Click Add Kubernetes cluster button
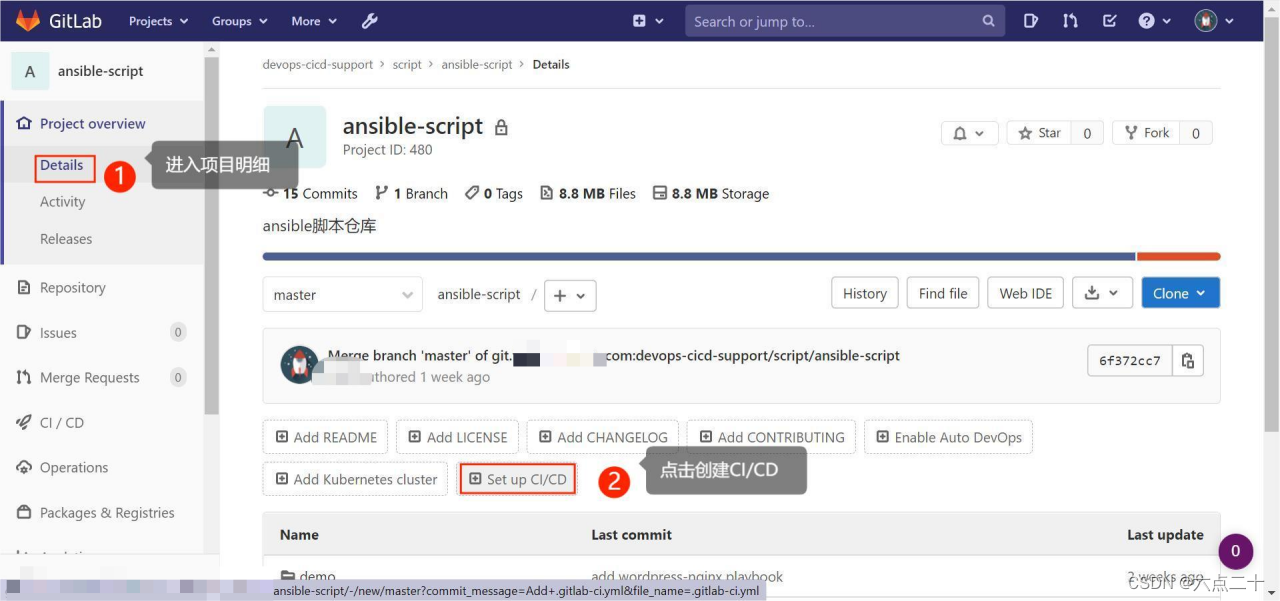The height and width of the screenshot is (601, 1280). (356, 479)
